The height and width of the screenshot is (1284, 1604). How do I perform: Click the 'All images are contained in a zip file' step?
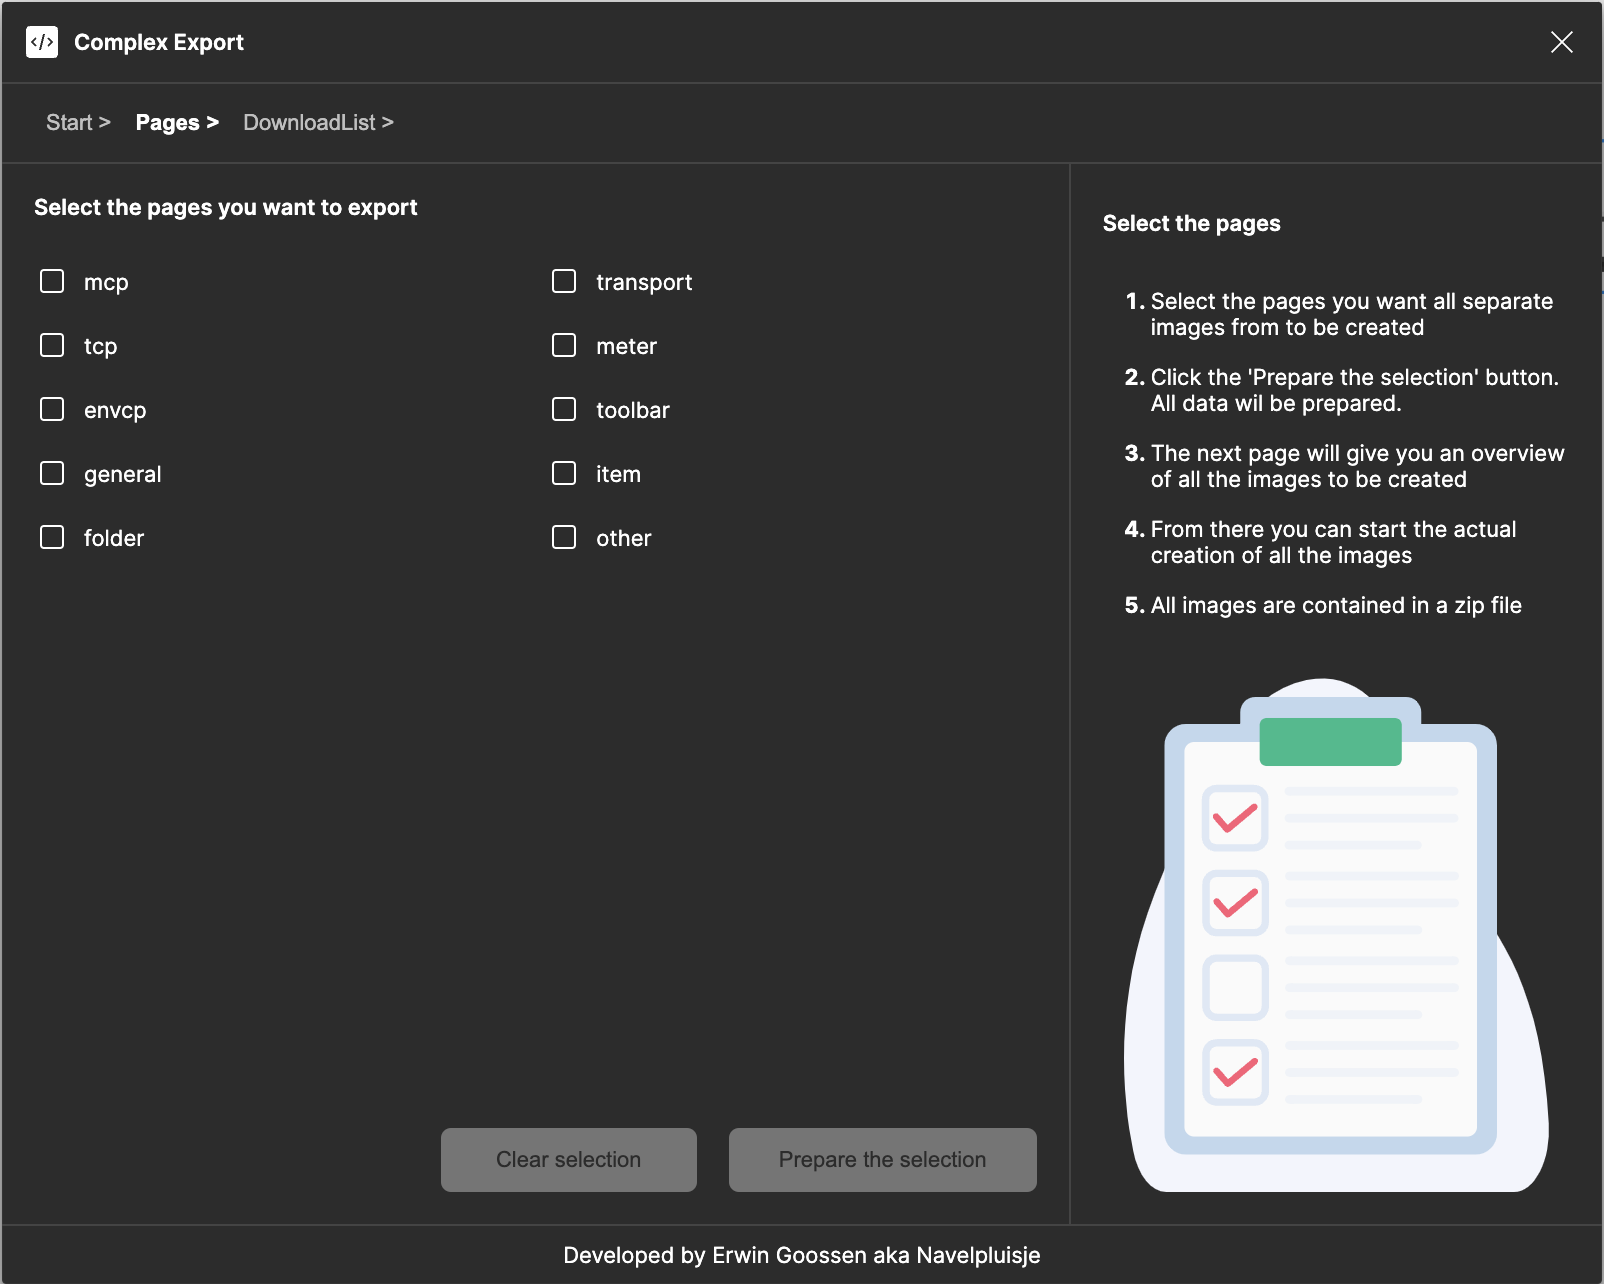point(1323,605)
